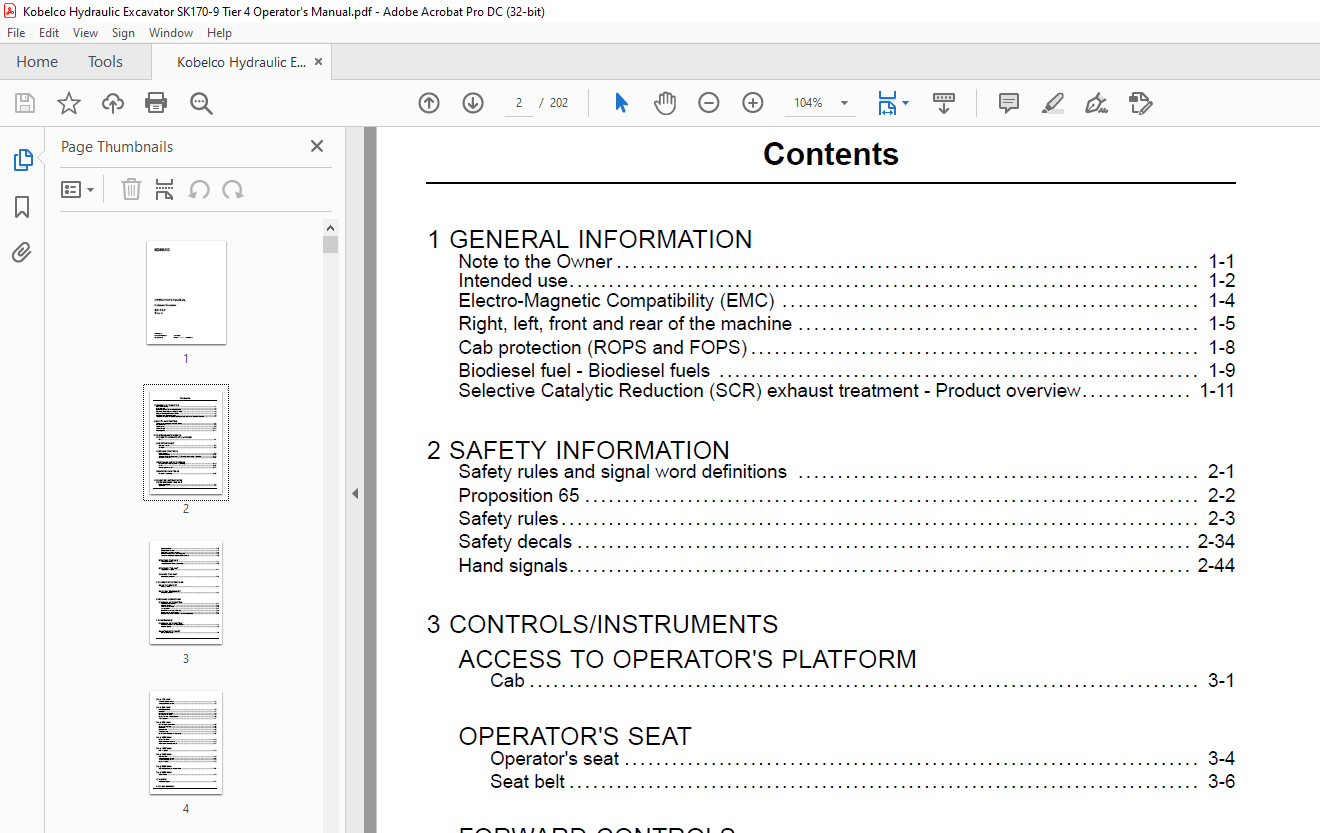1320x833 pixels.
Task: Switch to the Home tab
Action: (x=37, y=62)
